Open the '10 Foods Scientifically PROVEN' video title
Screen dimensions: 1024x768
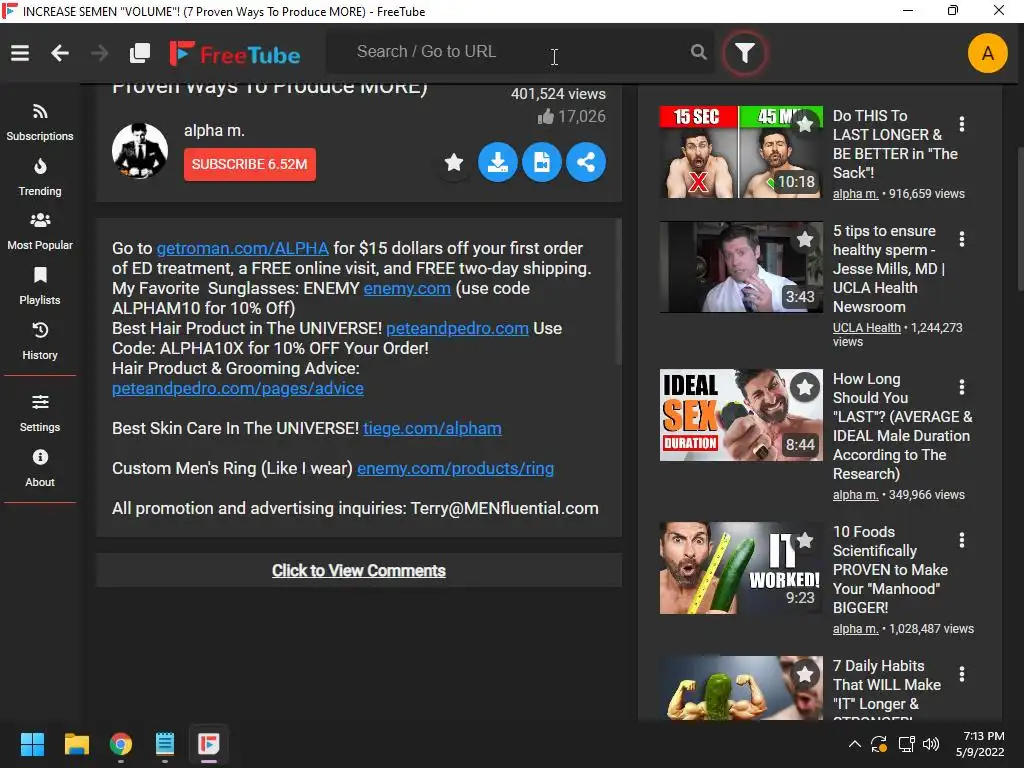coord(890,569)
